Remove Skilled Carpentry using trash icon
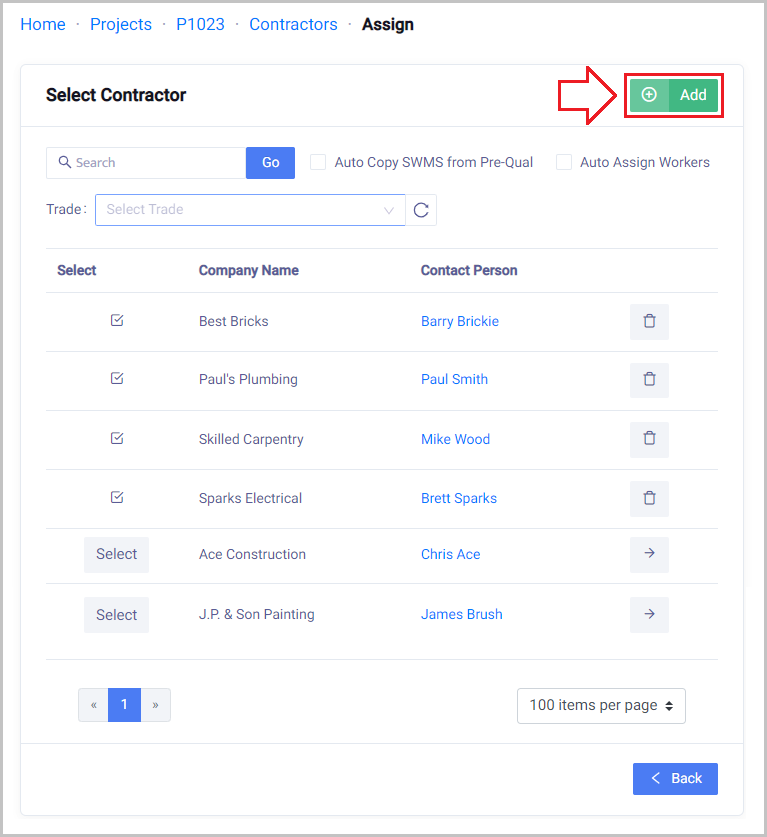Image resolution: width=767 pixels, height=837 pixels. pyautogui.click(x=649, y=439)
